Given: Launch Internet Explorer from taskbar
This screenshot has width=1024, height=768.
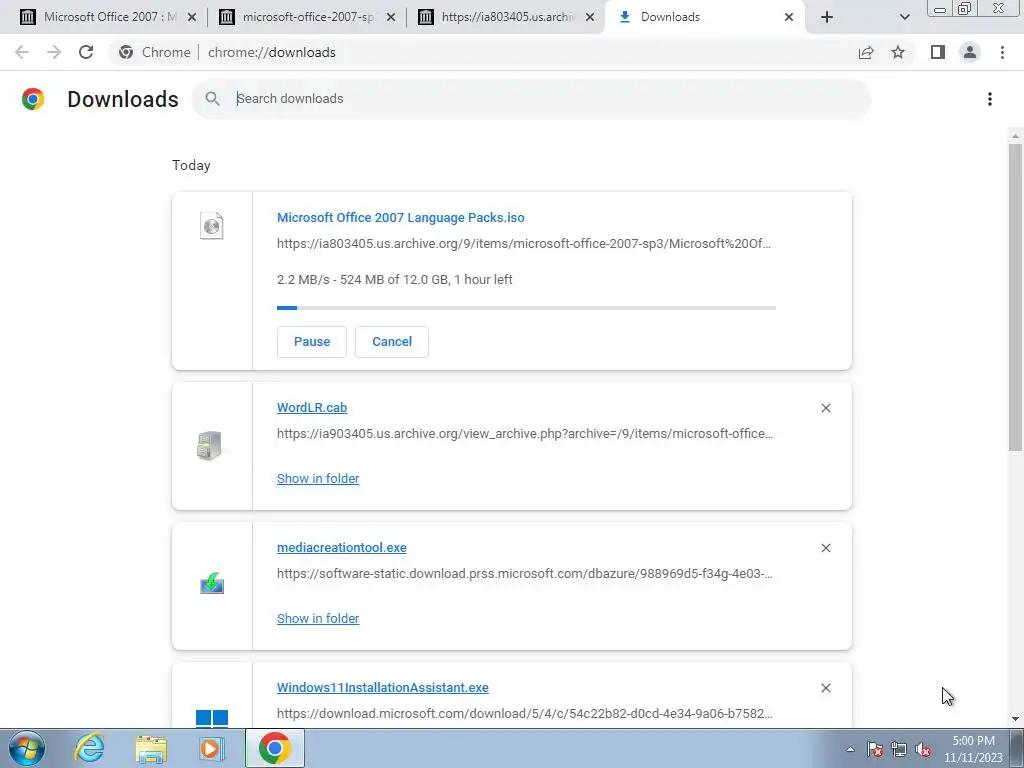Looking at the screenshot, I should (x=89, y=748).
